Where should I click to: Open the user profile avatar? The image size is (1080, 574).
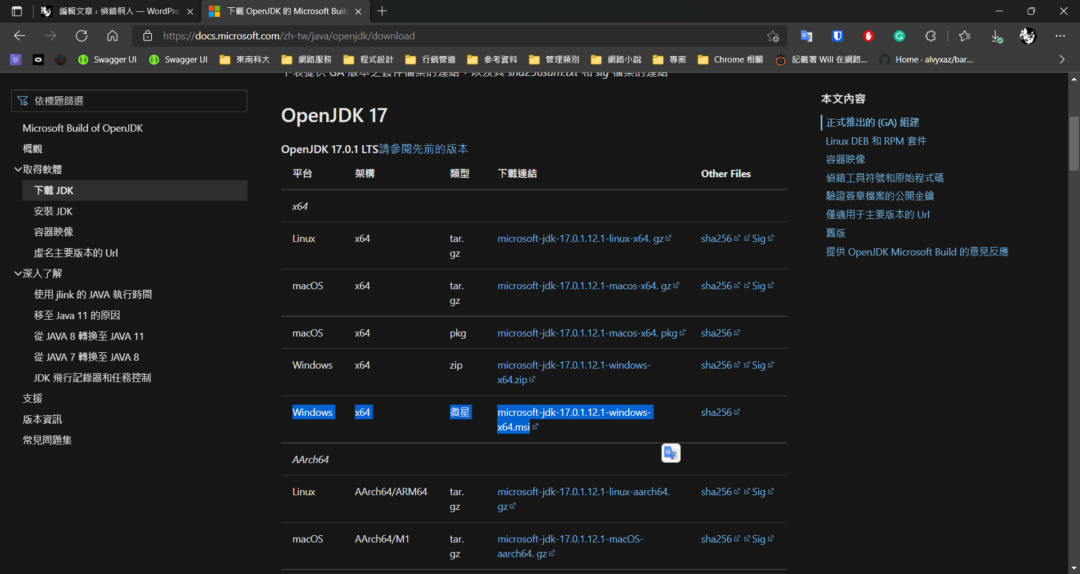[x=1028, y=36]
